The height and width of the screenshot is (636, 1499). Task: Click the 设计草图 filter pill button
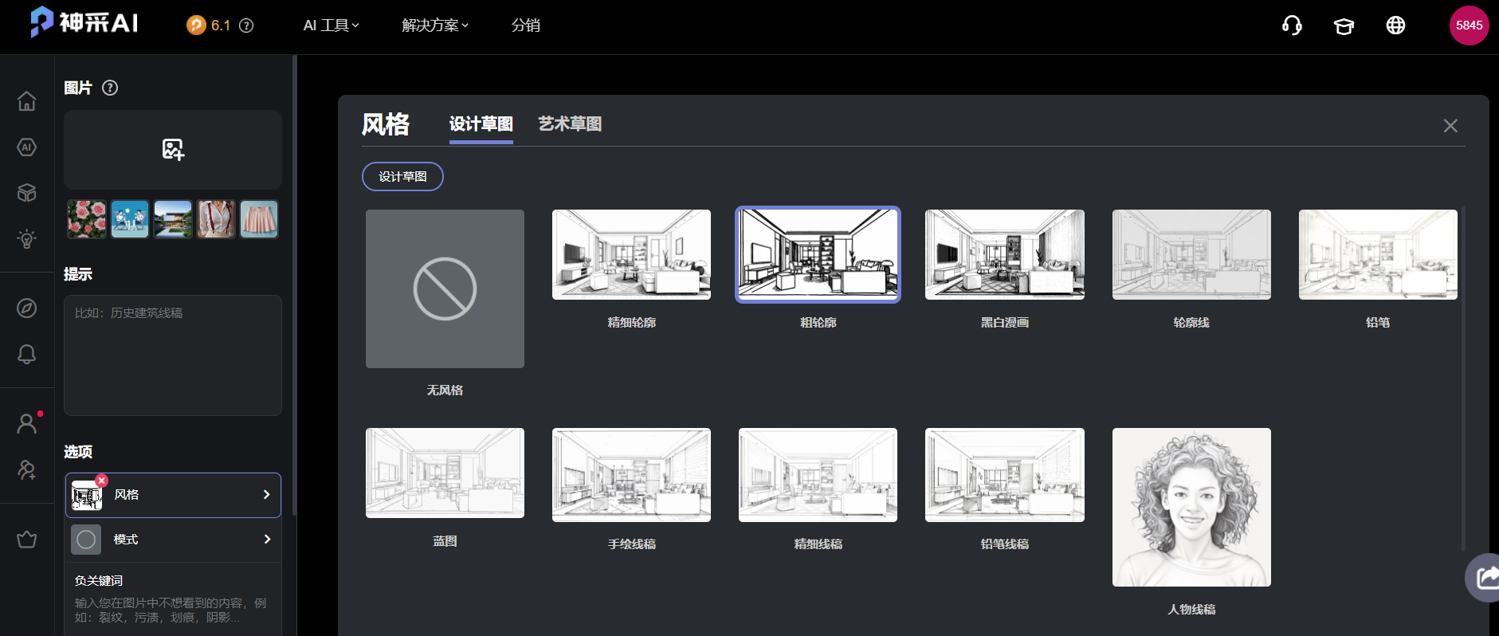pos(403,177)
